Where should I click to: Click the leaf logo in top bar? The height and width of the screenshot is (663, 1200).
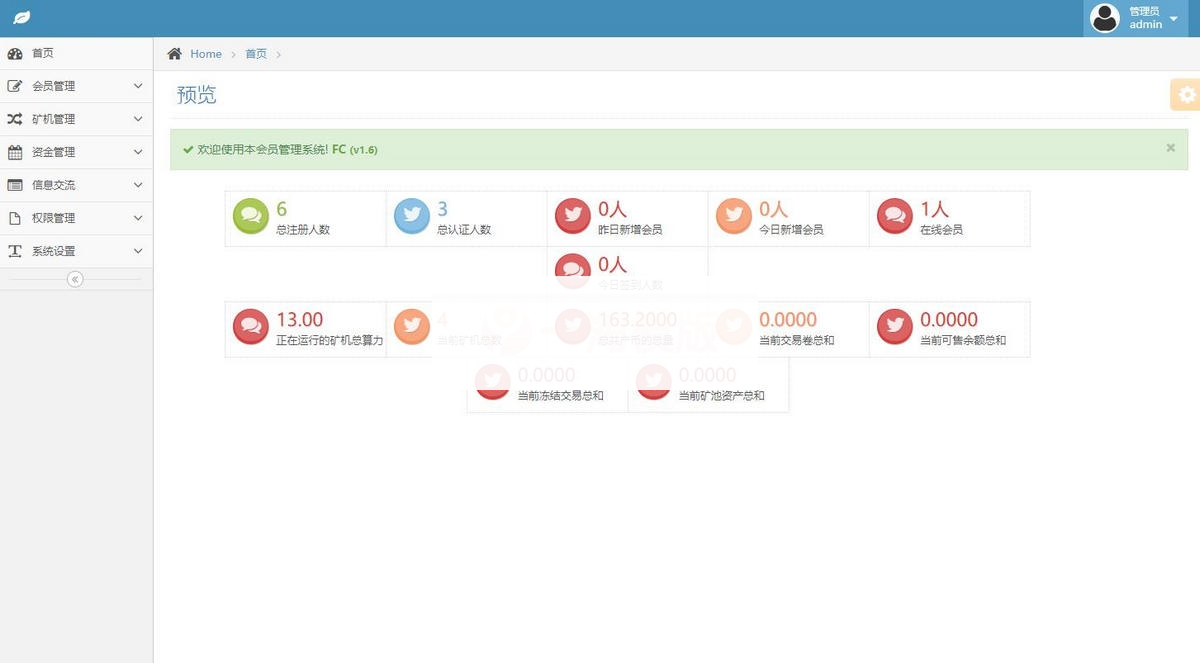coord(21,18)
